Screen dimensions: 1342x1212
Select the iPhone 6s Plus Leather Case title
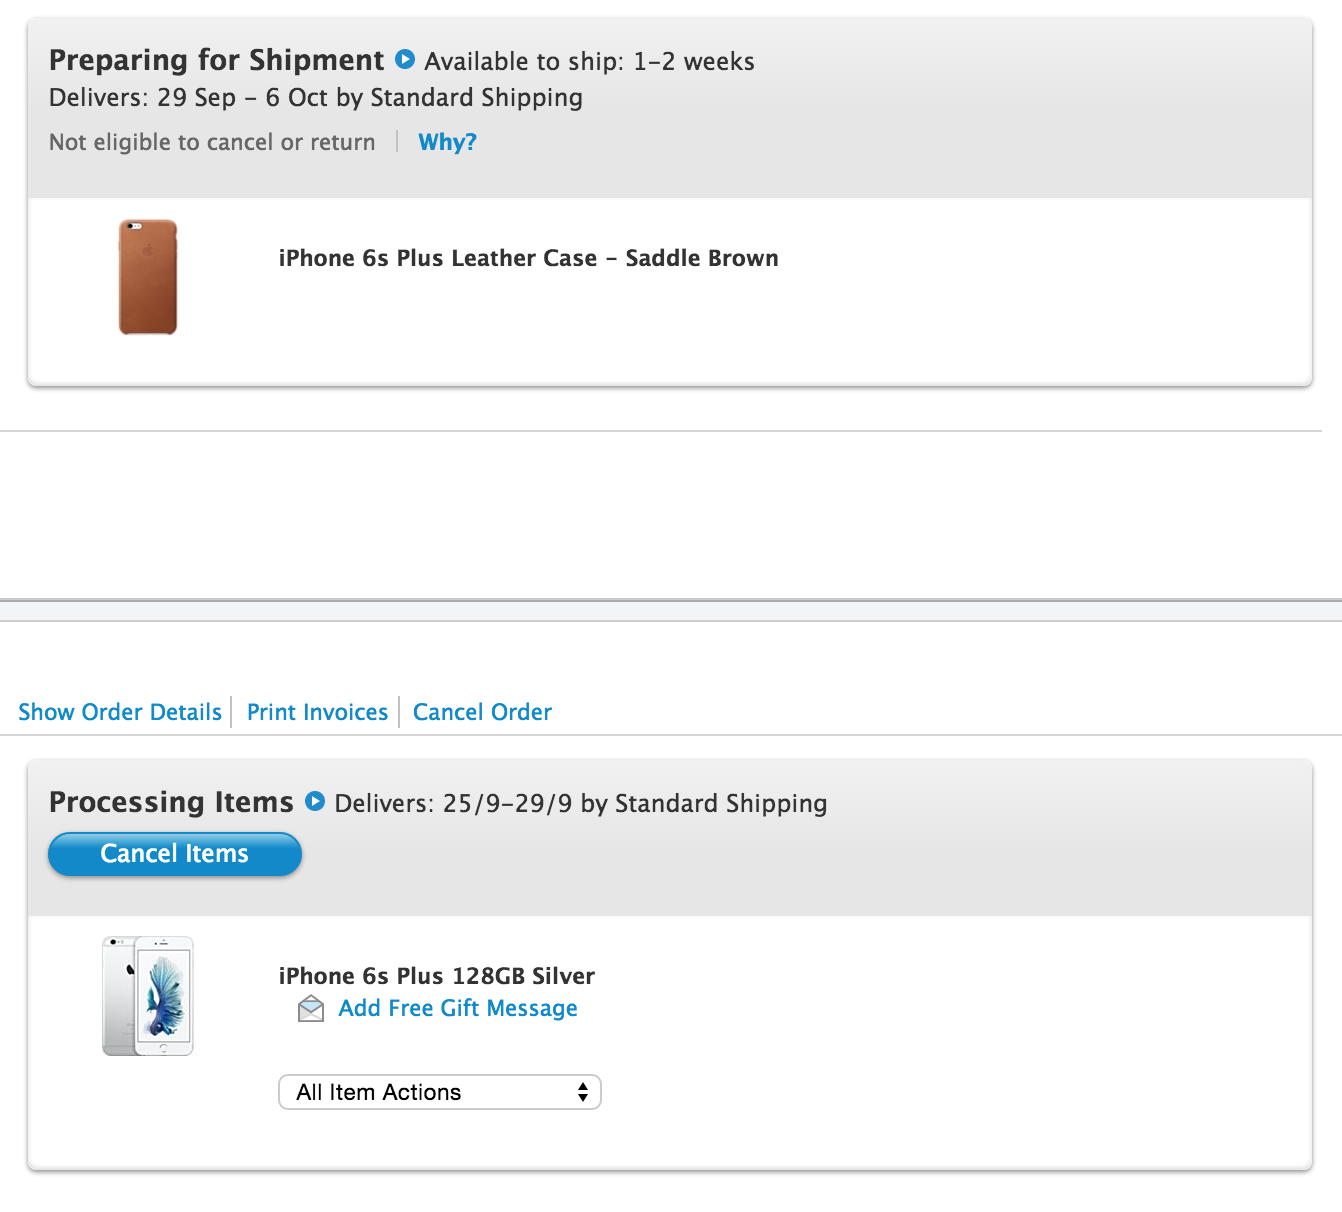pos(528,258)
